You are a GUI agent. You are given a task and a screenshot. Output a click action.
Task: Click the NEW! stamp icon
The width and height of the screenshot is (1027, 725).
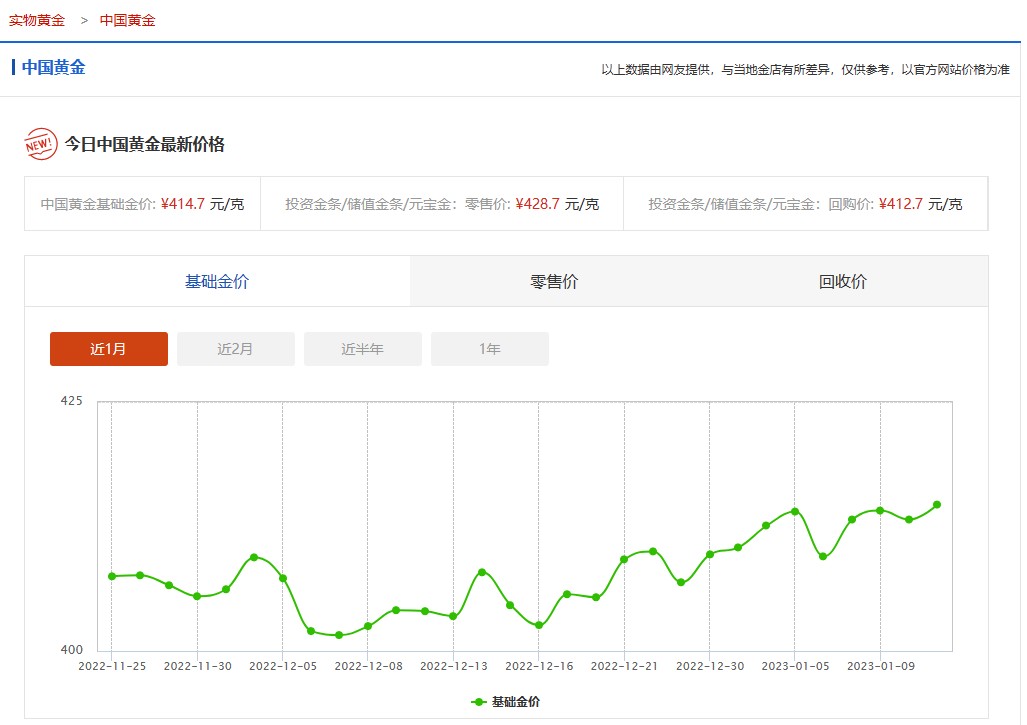tap(41, 144)
